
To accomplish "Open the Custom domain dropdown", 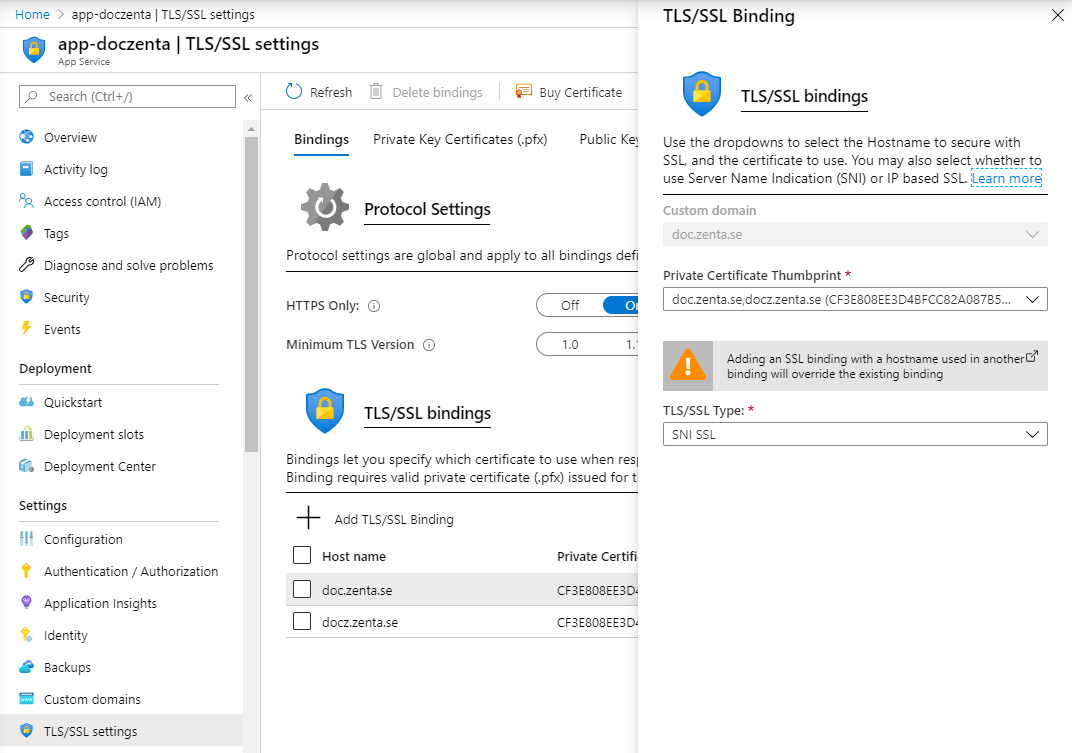I will click(x=1034, y=233).
